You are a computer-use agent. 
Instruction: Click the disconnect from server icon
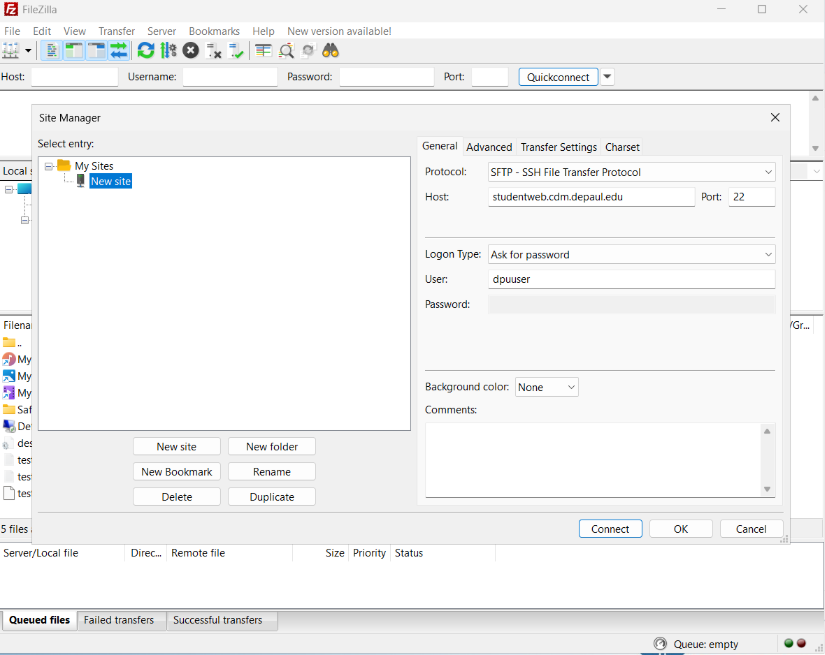pyautogui.click(x=214, y=50)
